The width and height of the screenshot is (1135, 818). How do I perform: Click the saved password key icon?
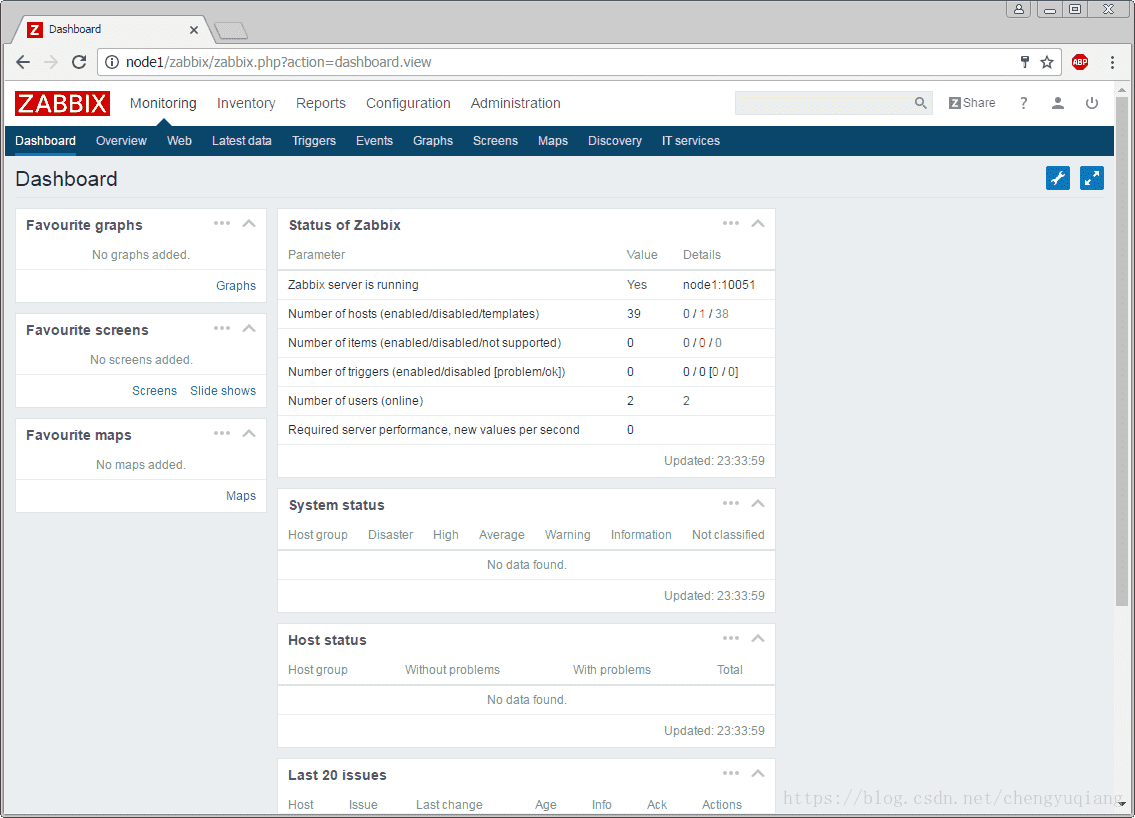click(1025, 62)
